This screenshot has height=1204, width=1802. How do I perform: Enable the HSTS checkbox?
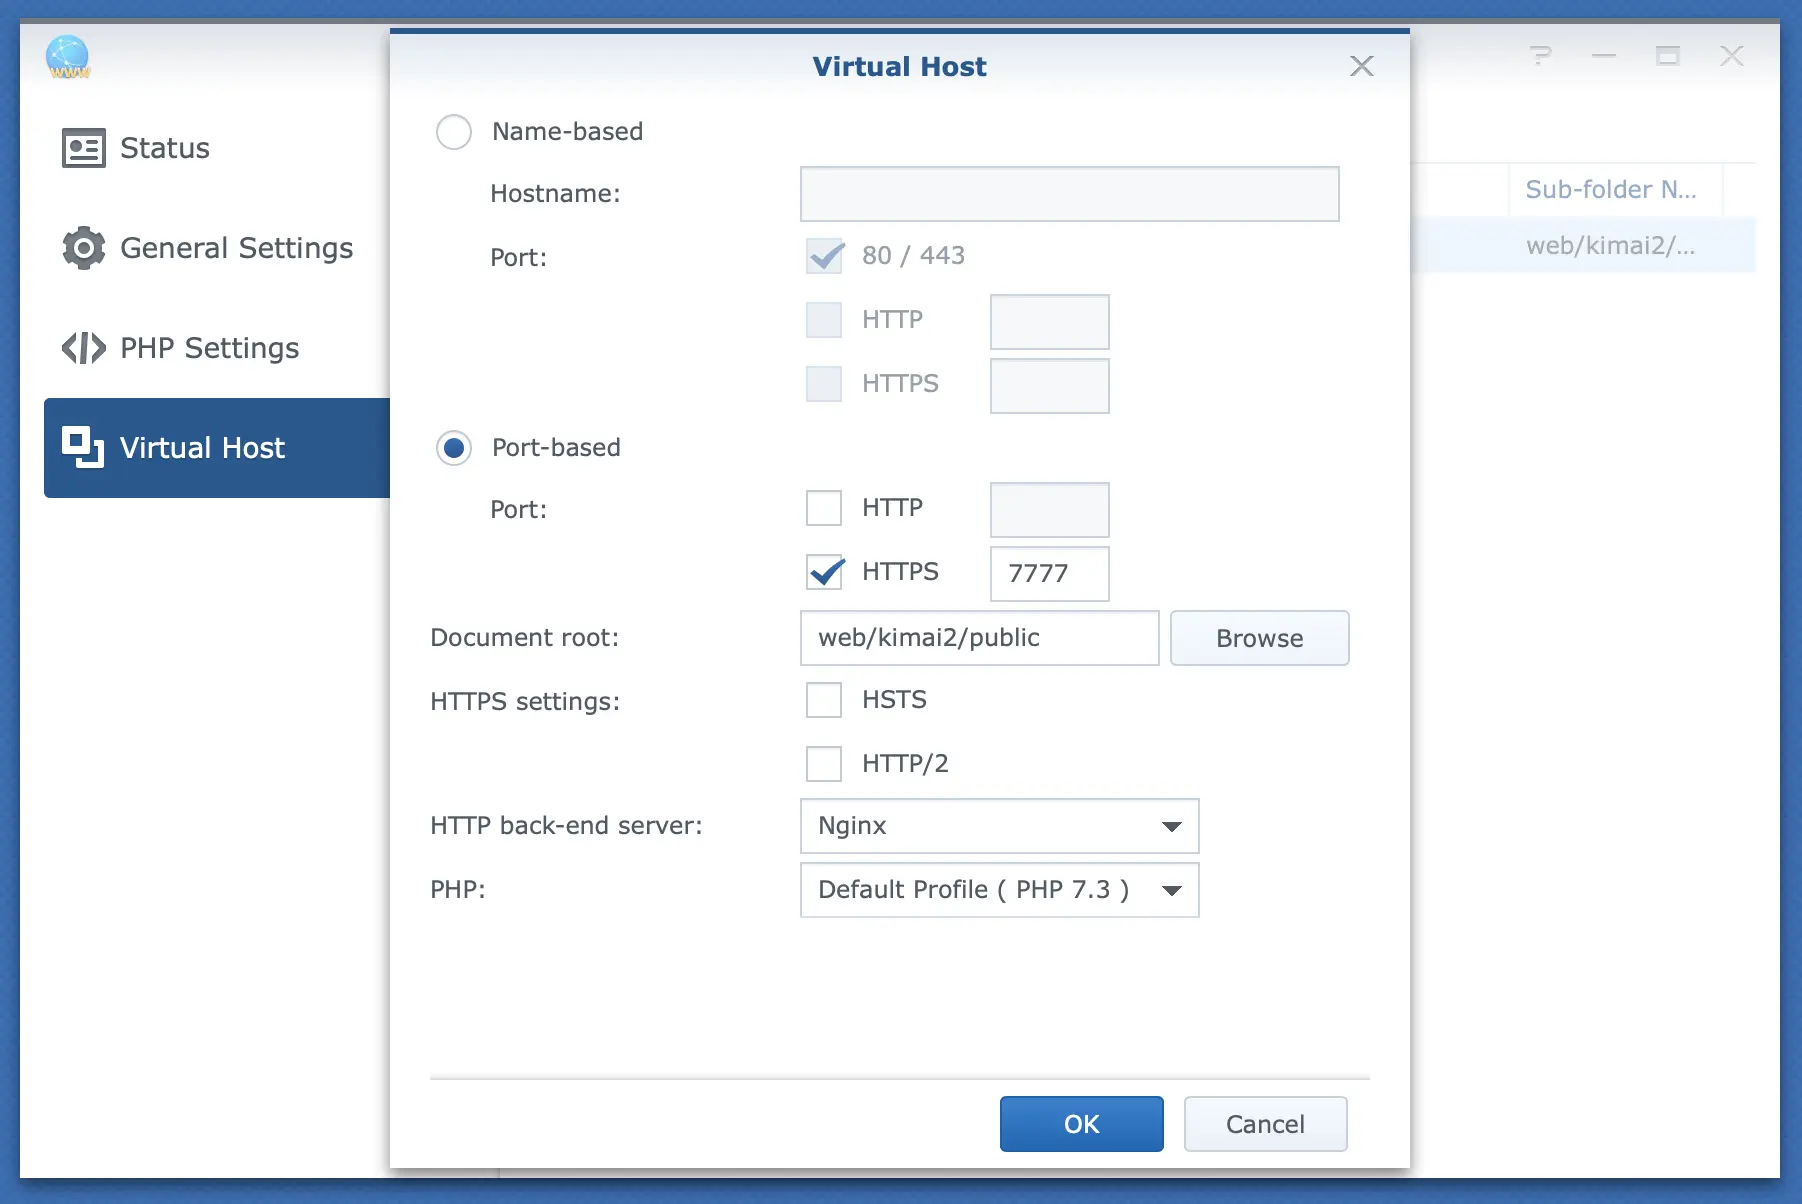(824, 700)
